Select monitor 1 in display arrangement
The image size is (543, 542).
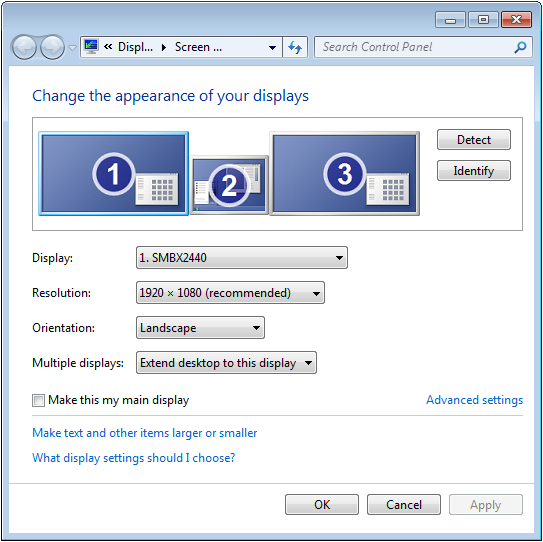click(x=114, y=174)
